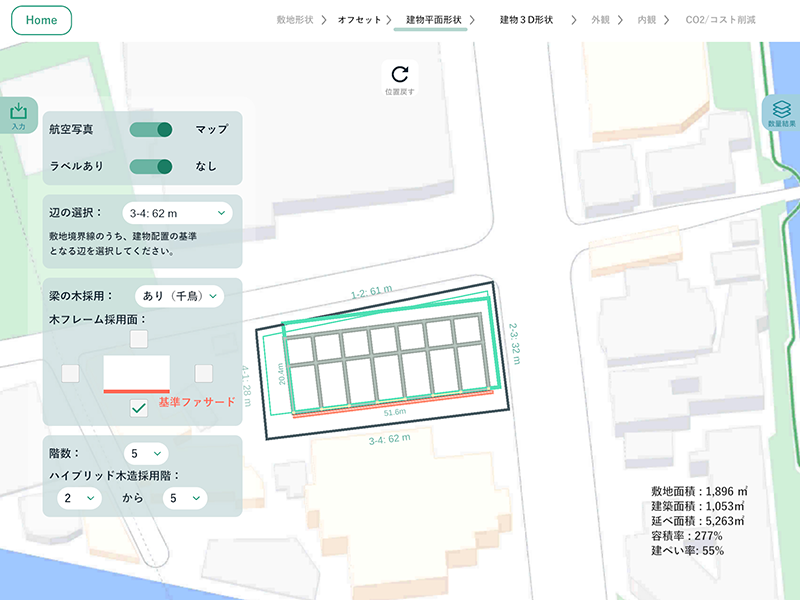Open the 数量結果 layers icon
This screenshot has height=600, width=800.
click(x=781, y=113)
